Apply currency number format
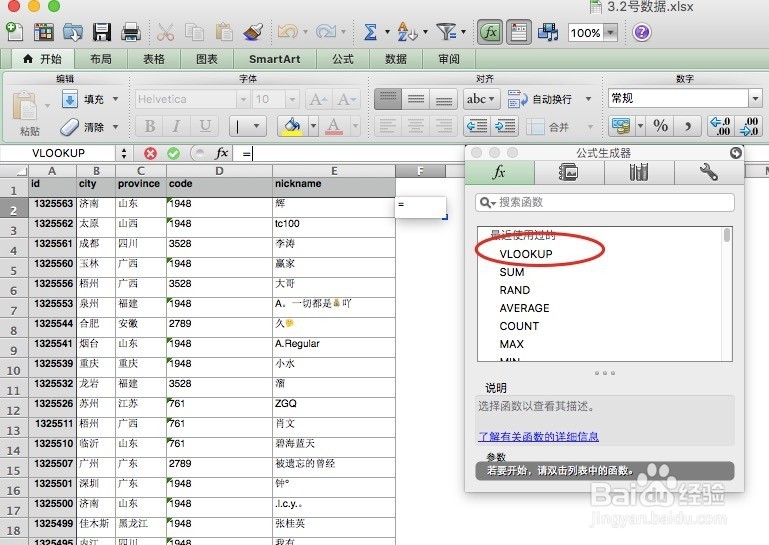Viewport: 769px width, 545px height. tap(621, 127)
